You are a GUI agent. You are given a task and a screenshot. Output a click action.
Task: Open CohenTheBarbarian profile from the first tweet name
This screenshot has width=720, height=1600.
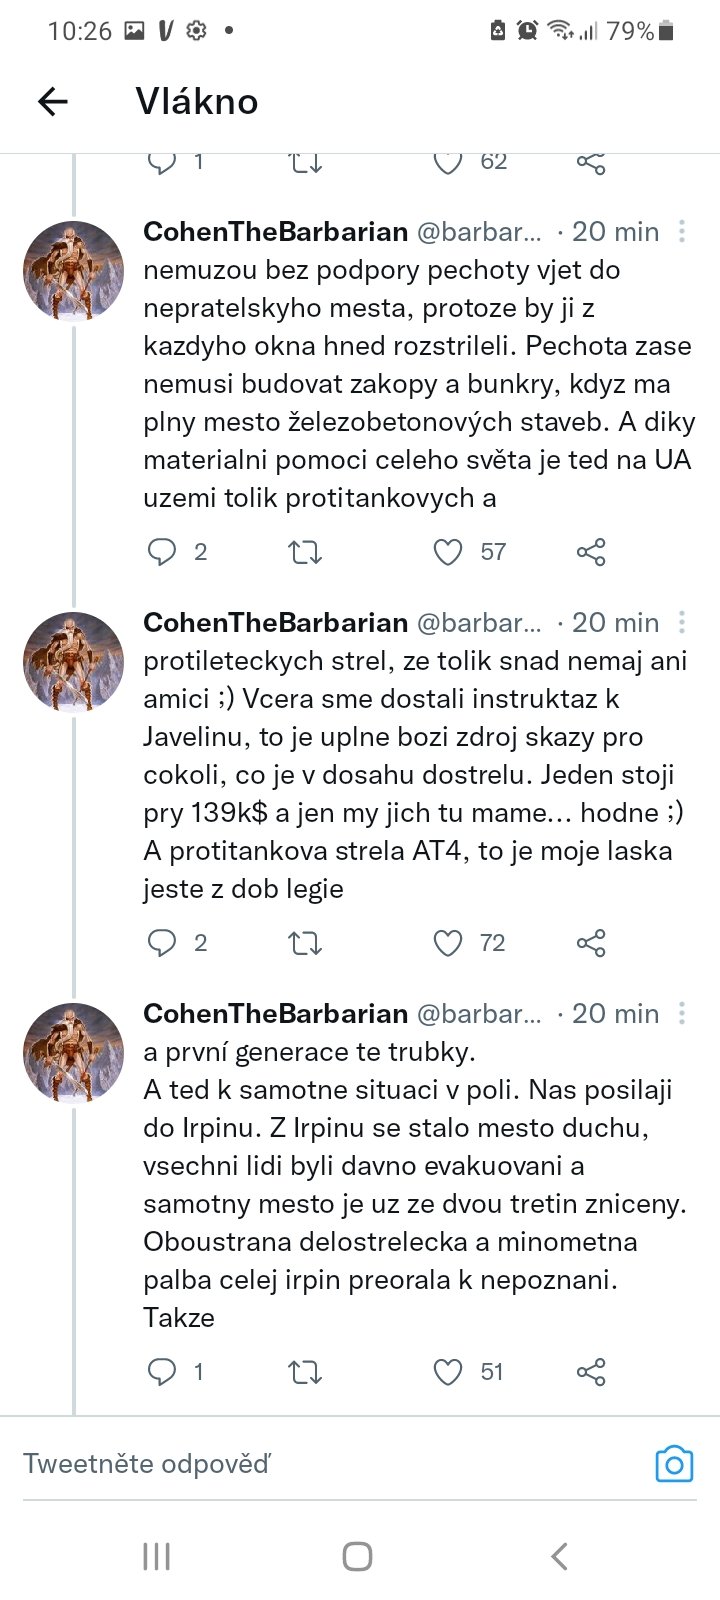point(275,232)
